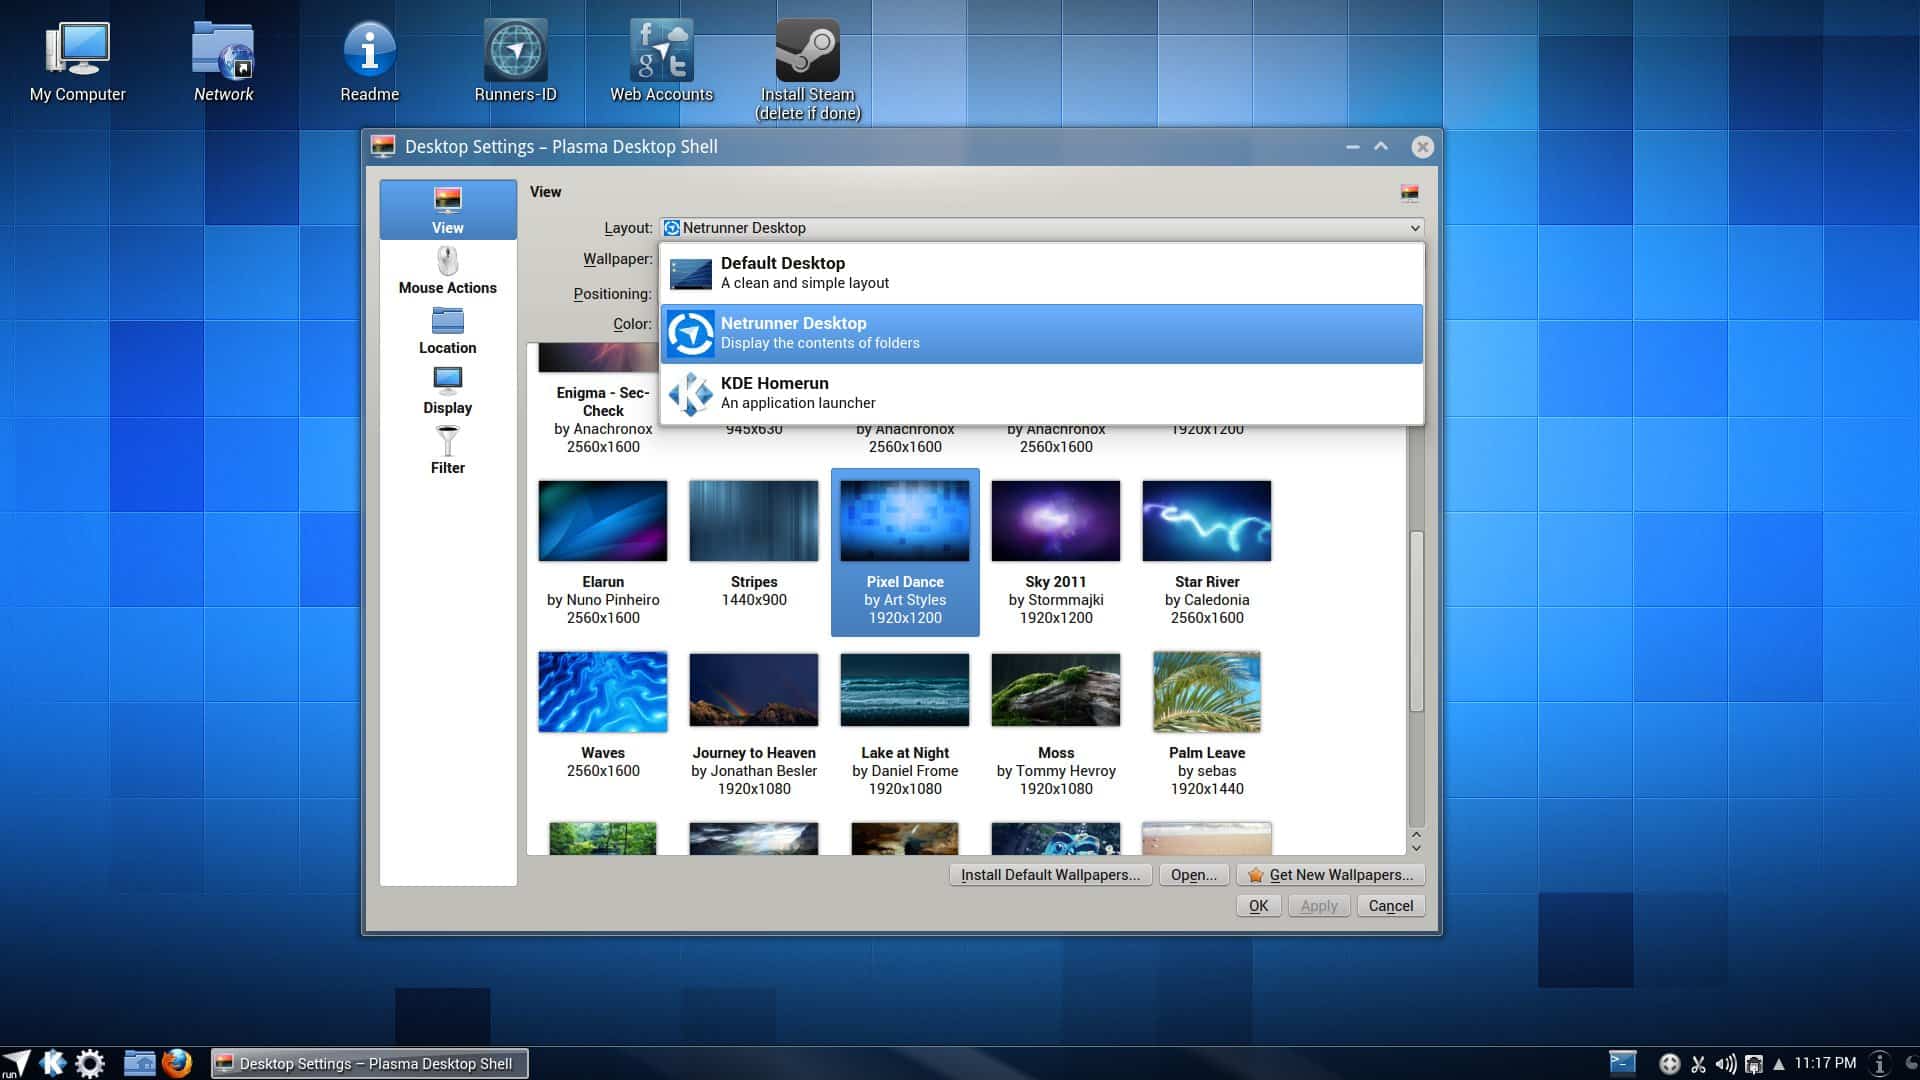1920x1080 pixels.
Task: Click the round crosshair tray icon
Action: [1669, 1064]
